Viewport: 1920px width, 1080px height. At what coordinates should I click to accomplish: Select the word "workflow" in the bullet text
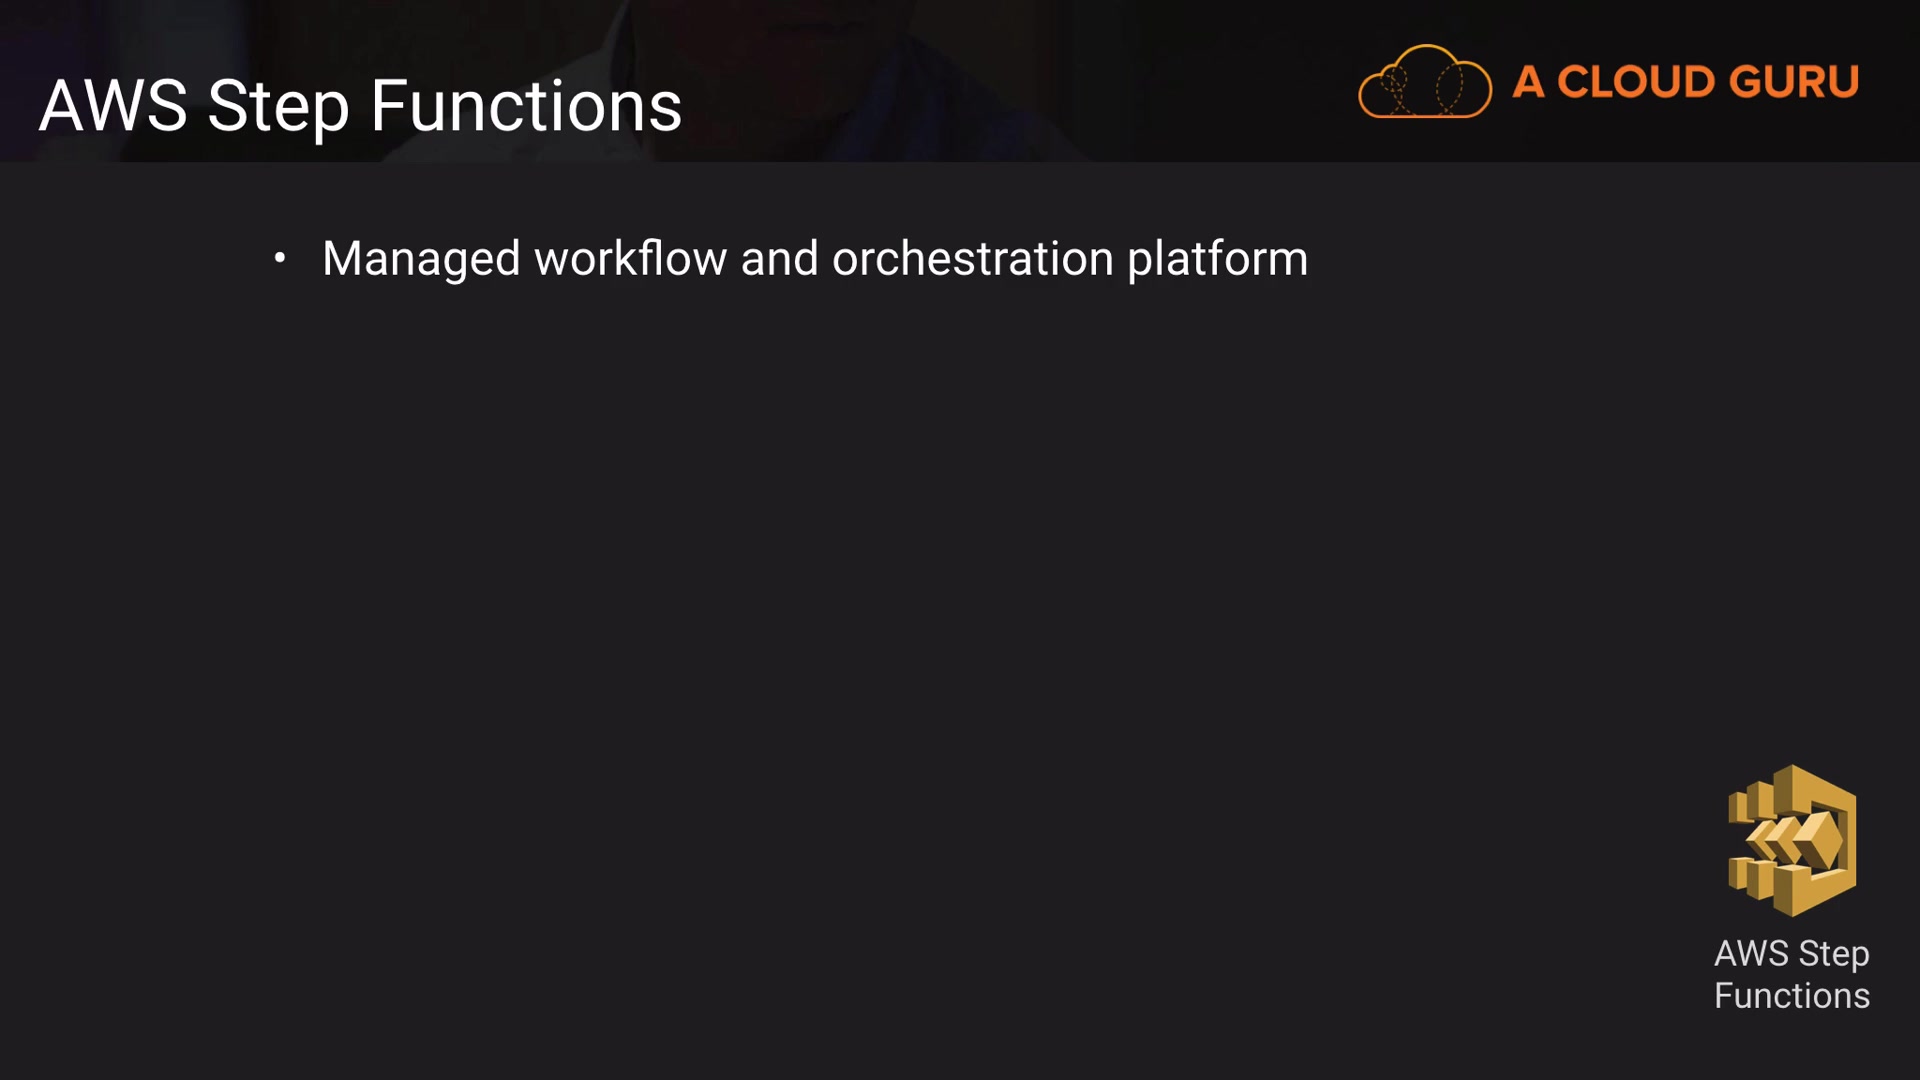tap(630, 259)
